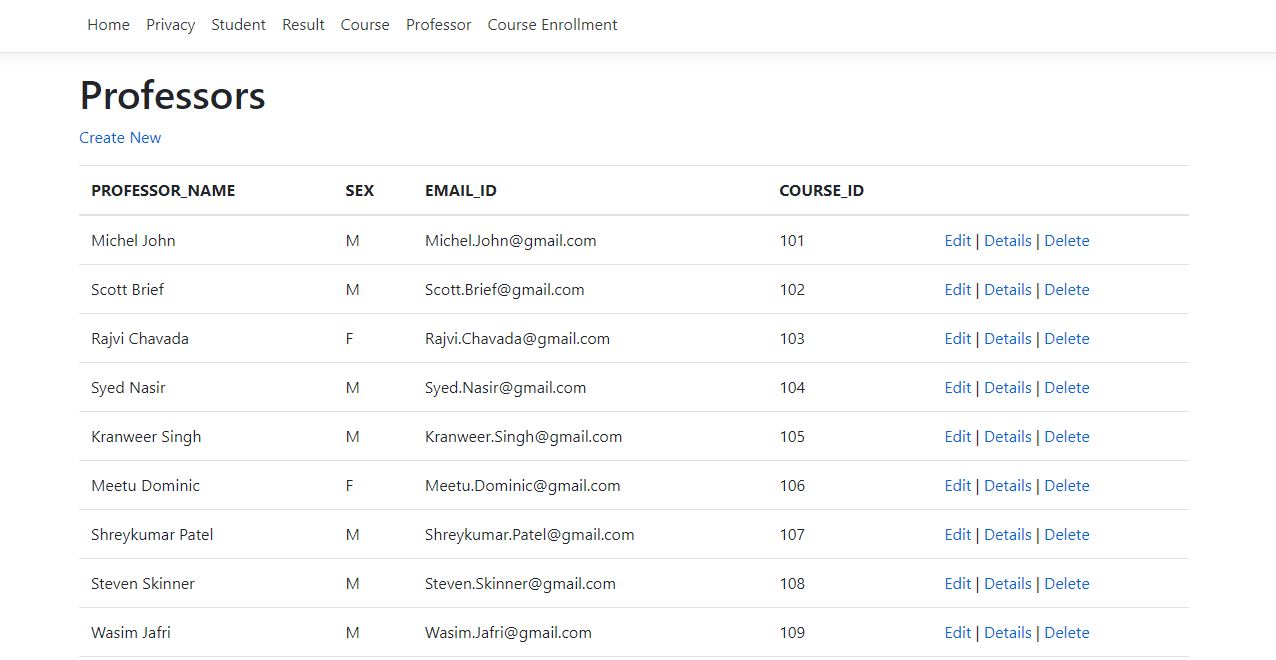Edit professor Michel John
The width and height of the screenshot is (1276, 660).
coord(957,240)
